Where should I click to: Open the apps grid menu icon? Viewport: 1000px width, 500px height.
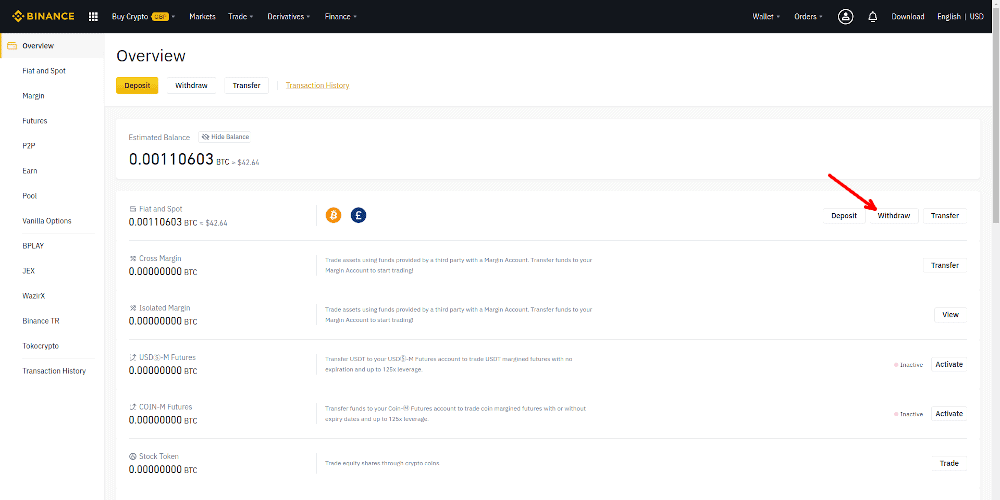[93, 17]
